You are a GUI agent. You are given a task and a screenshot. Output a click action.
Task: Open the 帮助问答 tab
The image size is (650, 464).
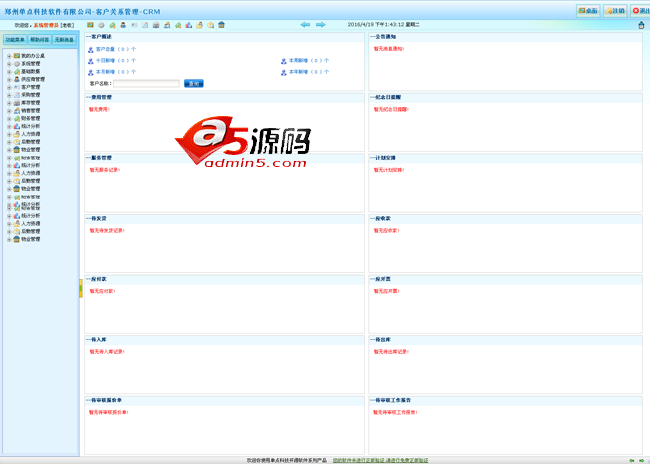click(x=40, y=39)
